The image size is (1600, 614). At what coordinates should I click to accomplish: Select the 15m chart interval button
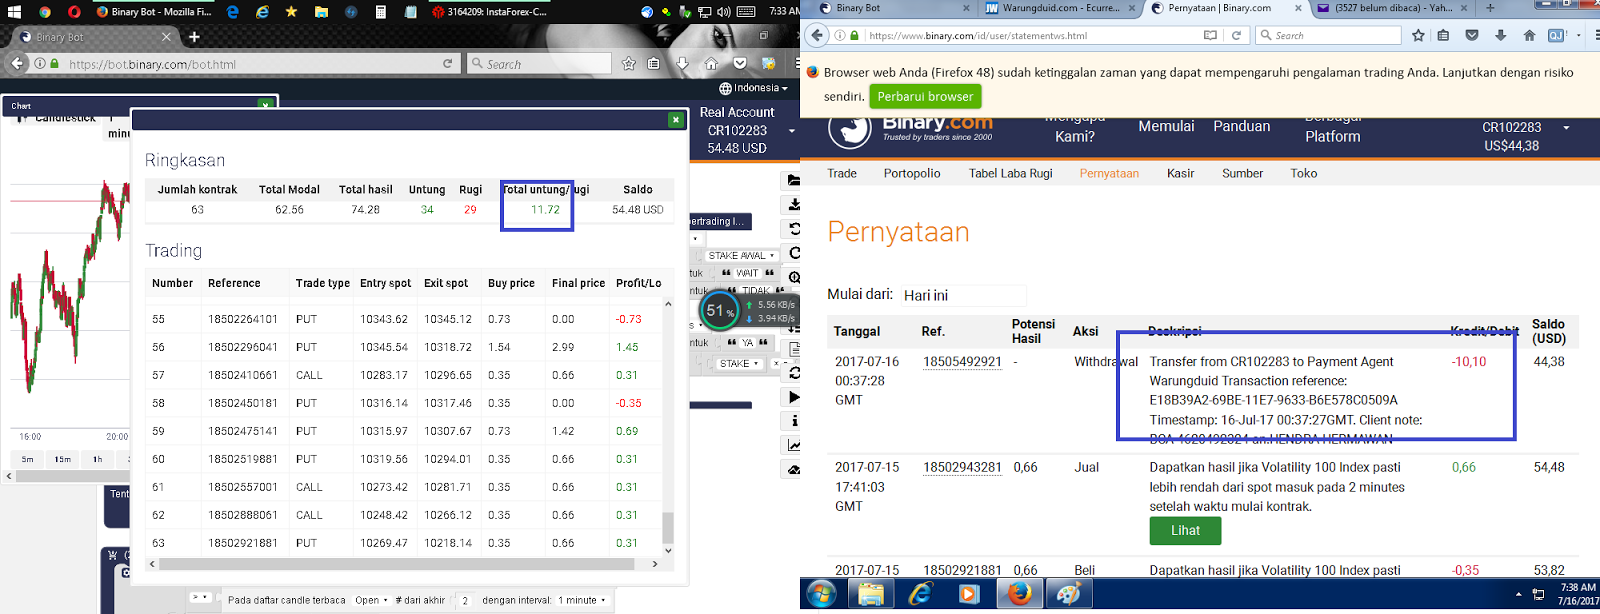(x=62, y=459)
